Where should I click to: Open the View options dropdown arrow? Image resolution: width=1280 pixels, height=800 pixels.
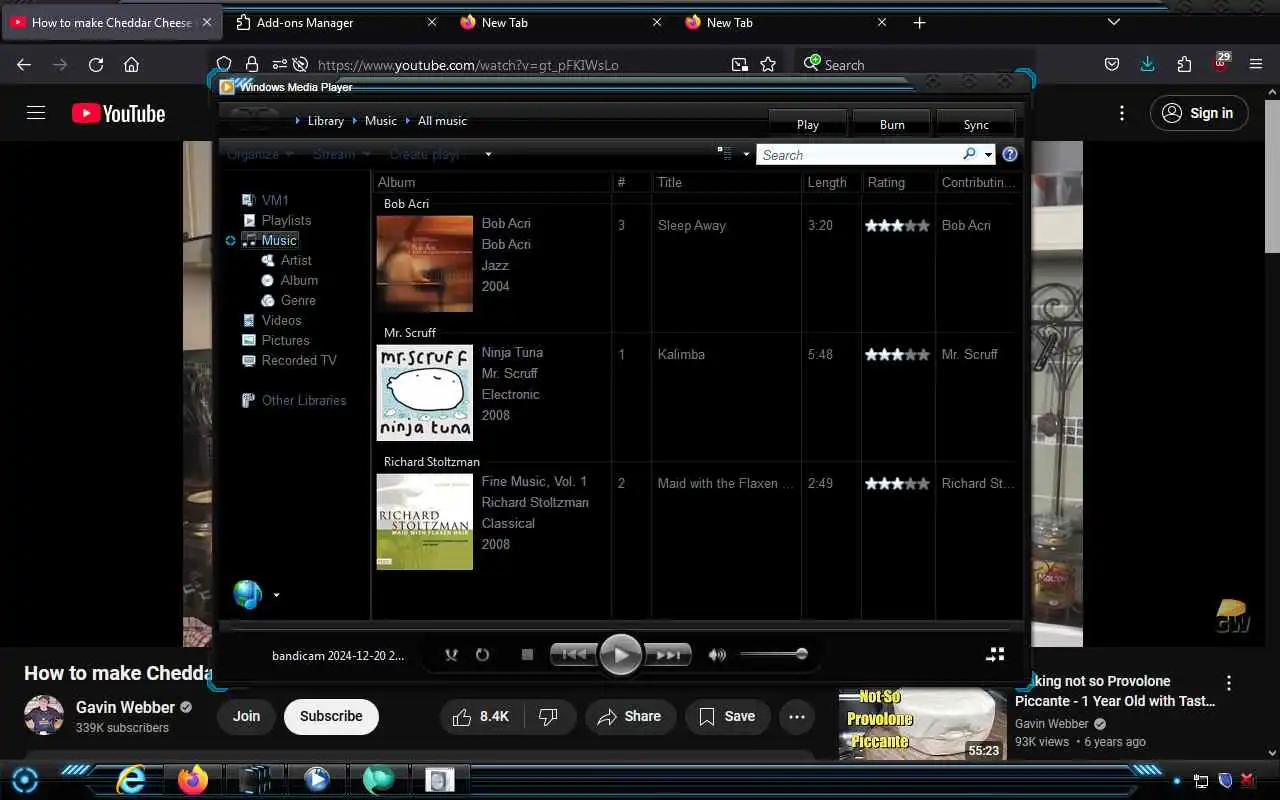(746, 155)
